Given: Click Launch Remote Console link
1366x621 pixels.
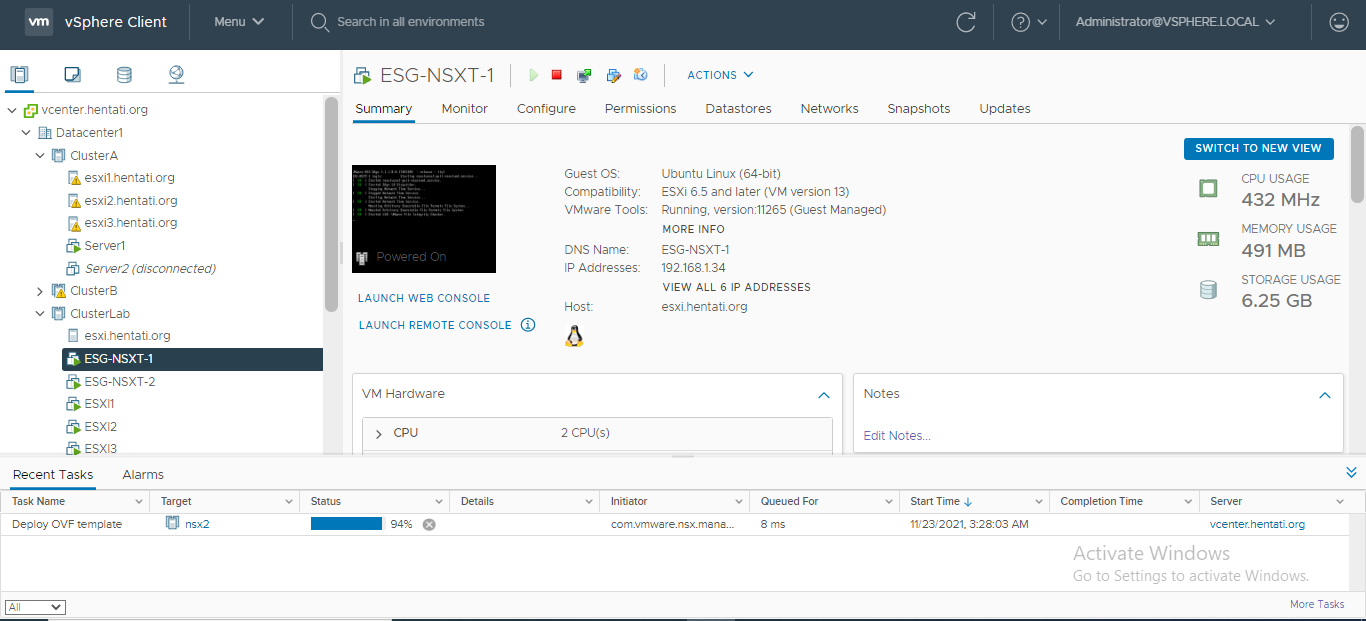Looking at the screenshot, I should point(435,325).
